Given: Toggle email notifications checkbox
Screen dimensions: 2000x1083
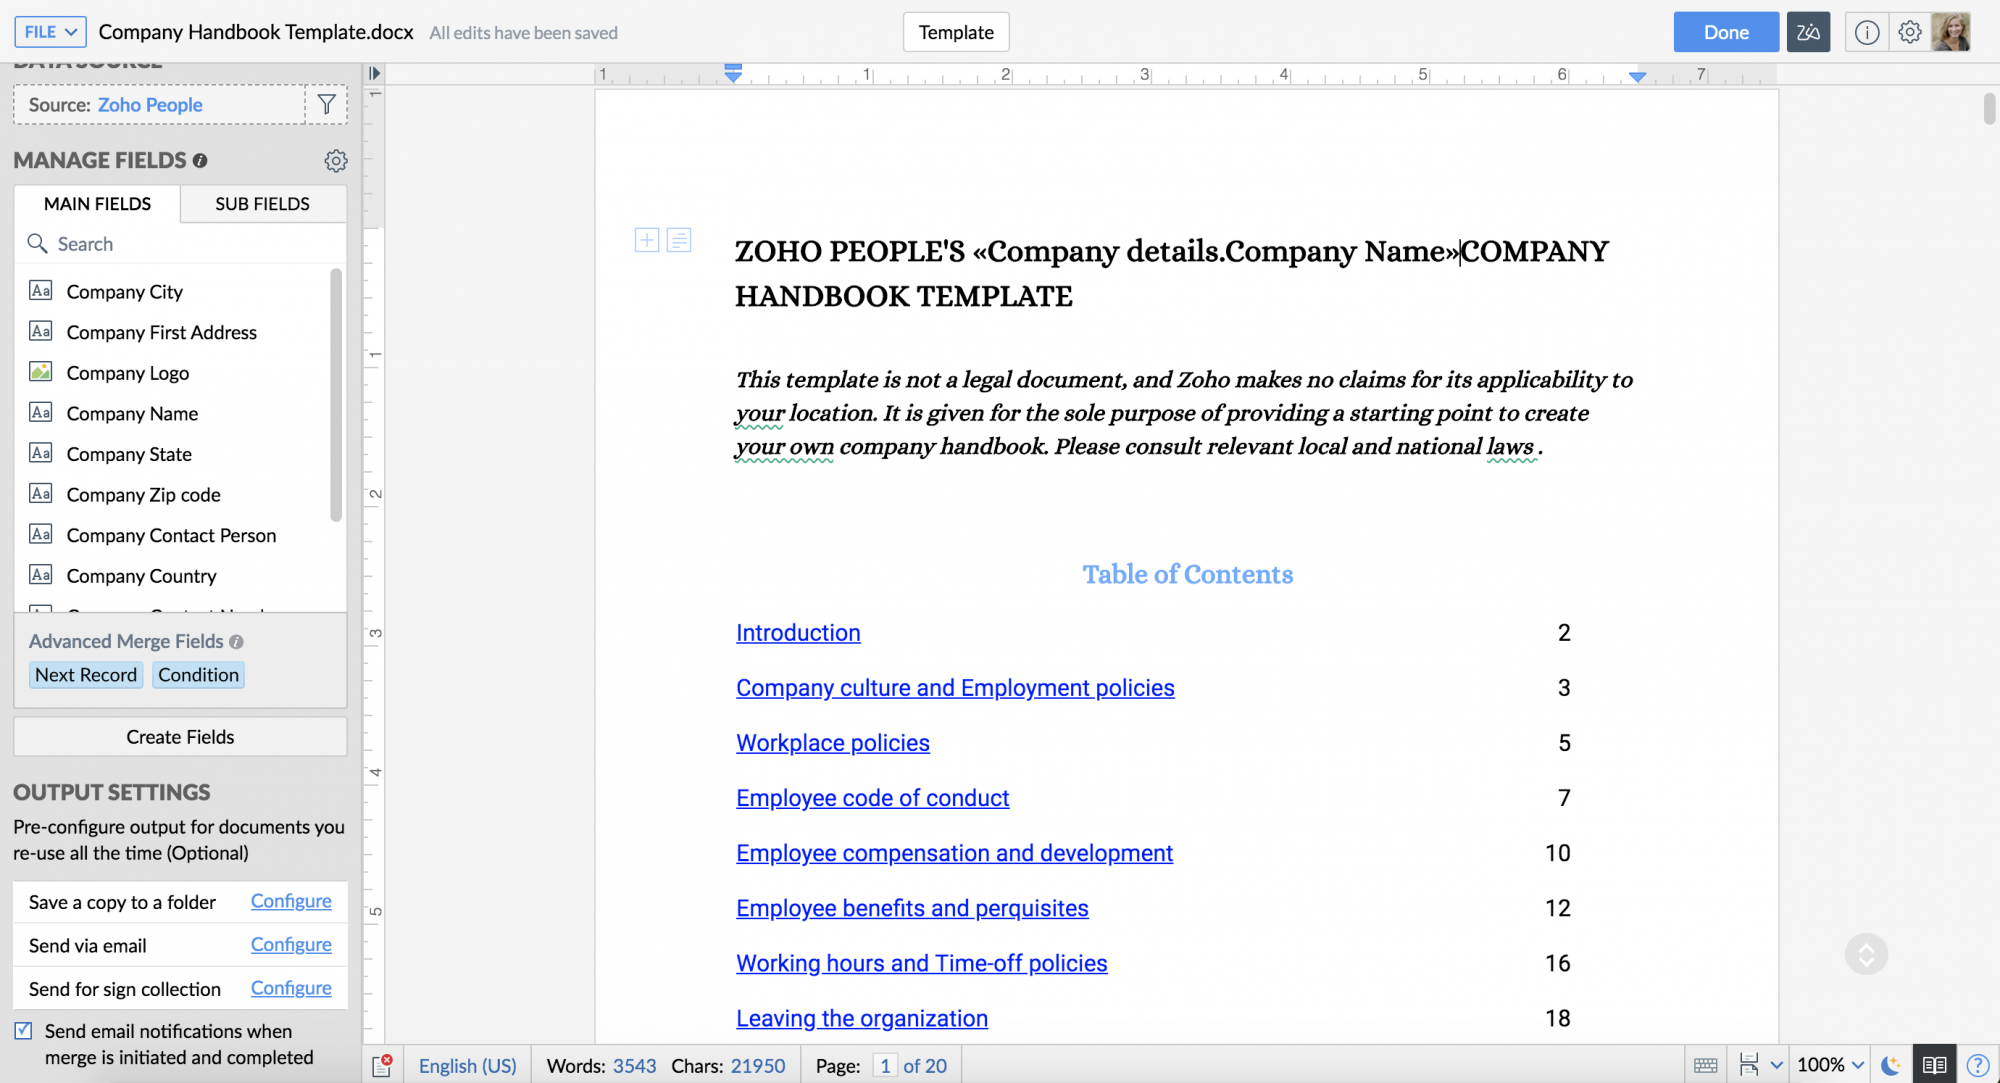Looking at the screenshot, I should tap(24, 1031).
